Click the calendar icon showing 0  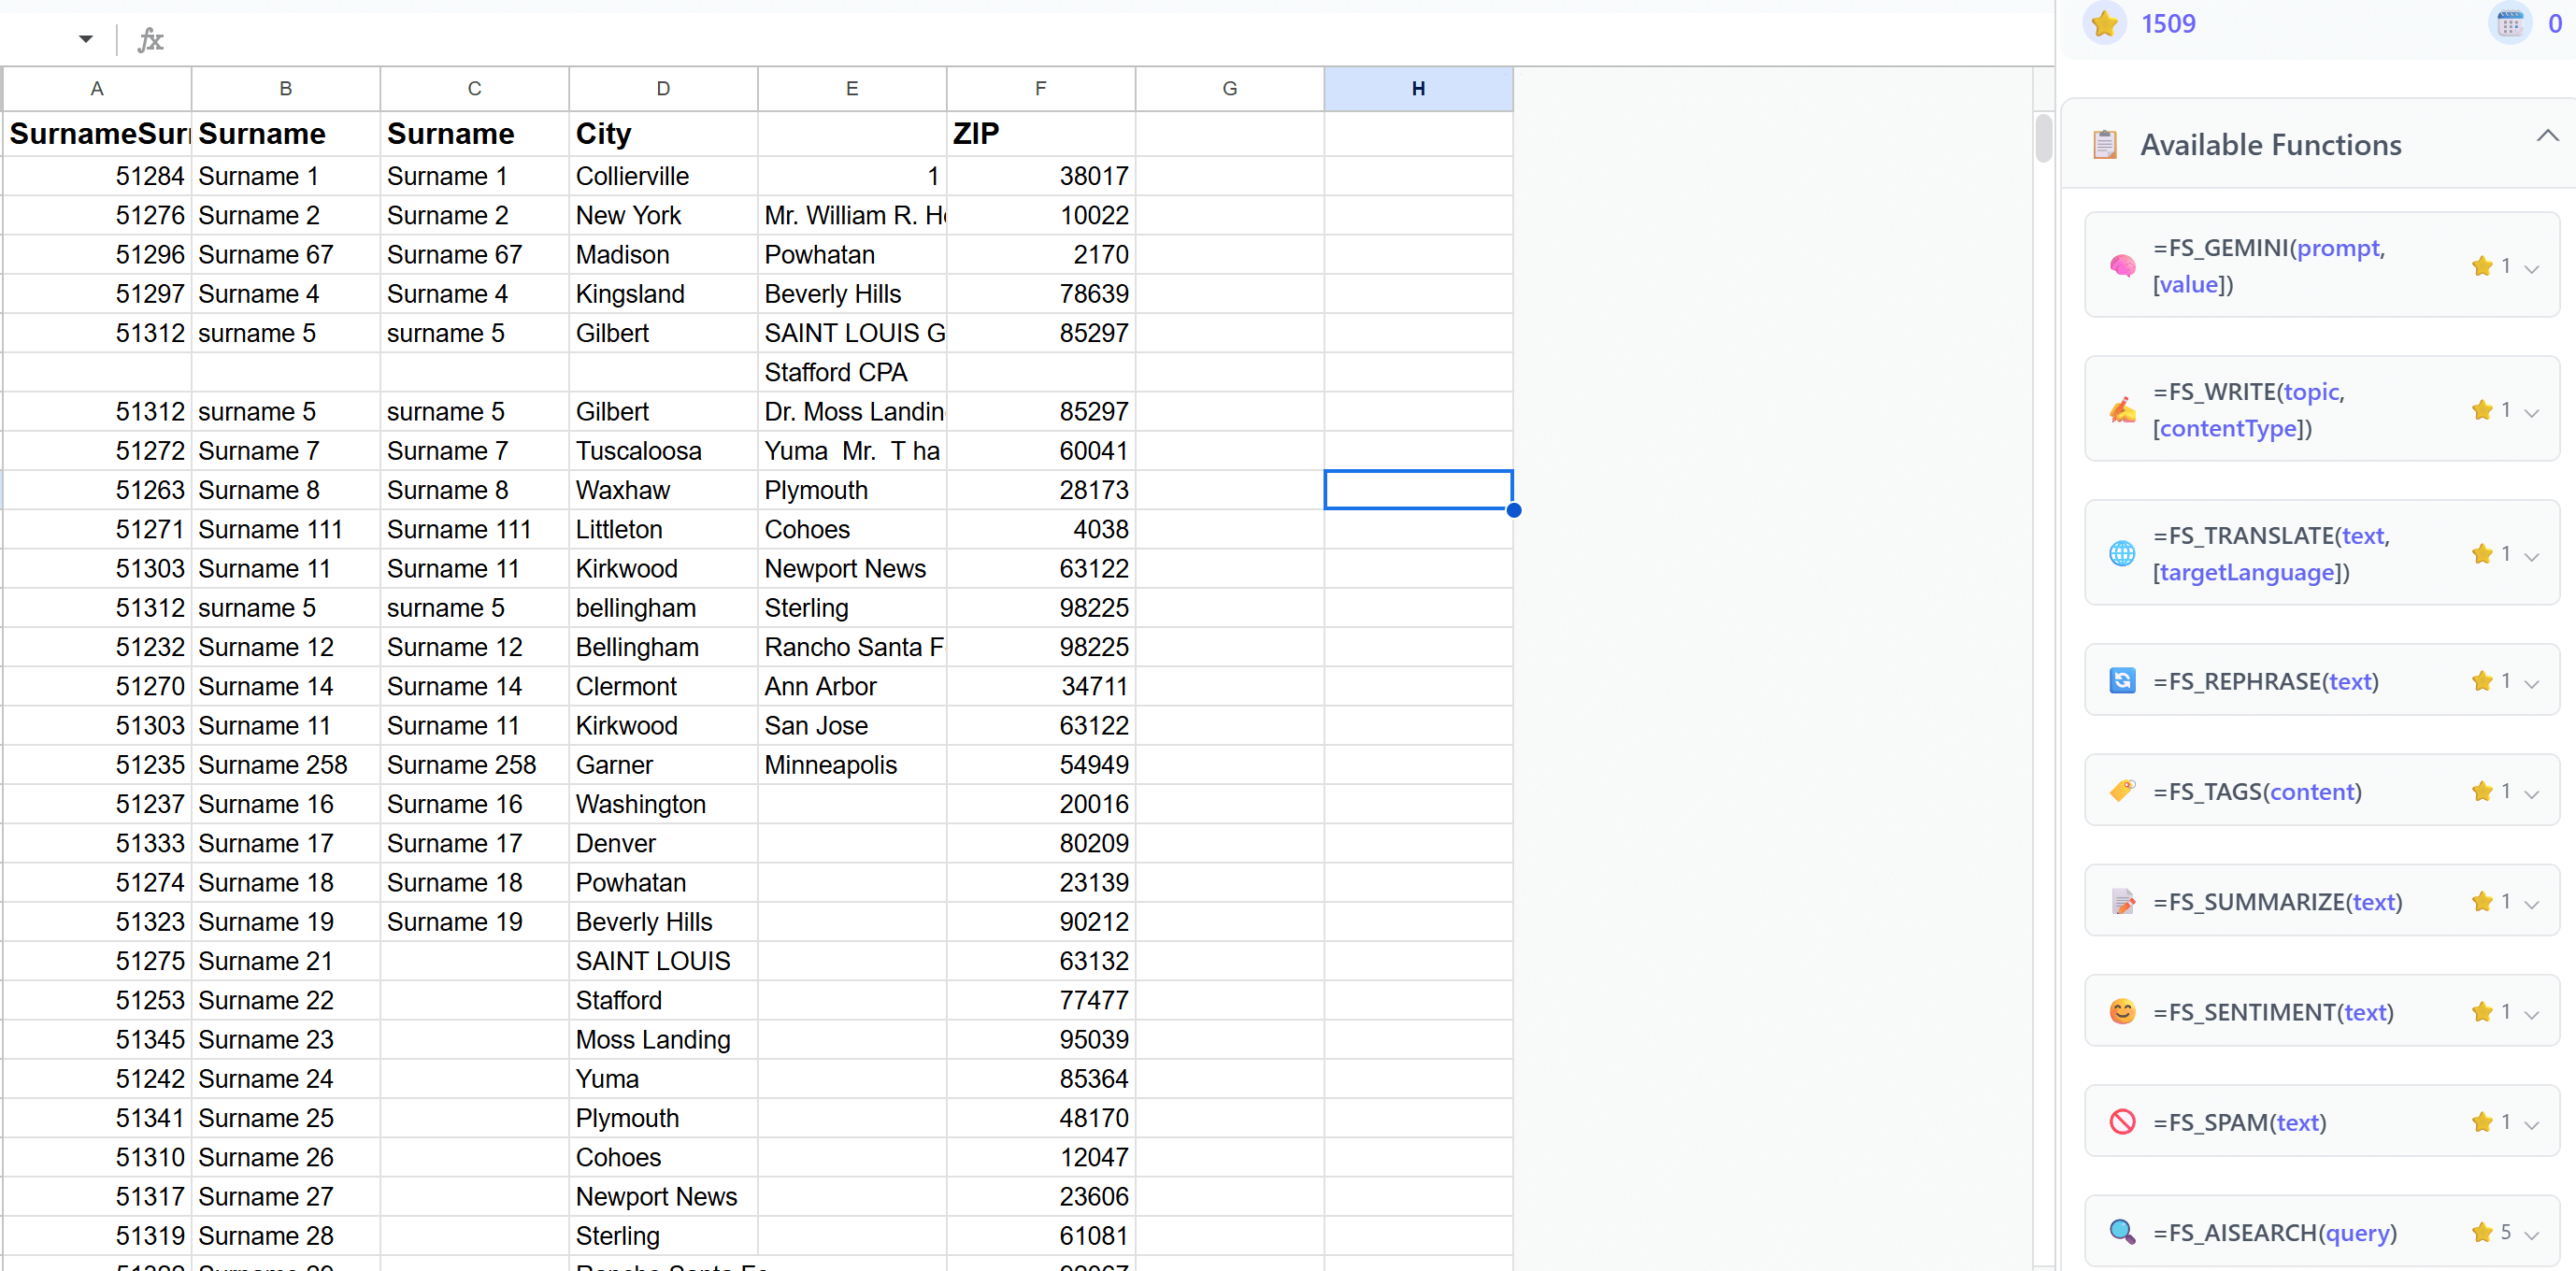point(2510,22)
